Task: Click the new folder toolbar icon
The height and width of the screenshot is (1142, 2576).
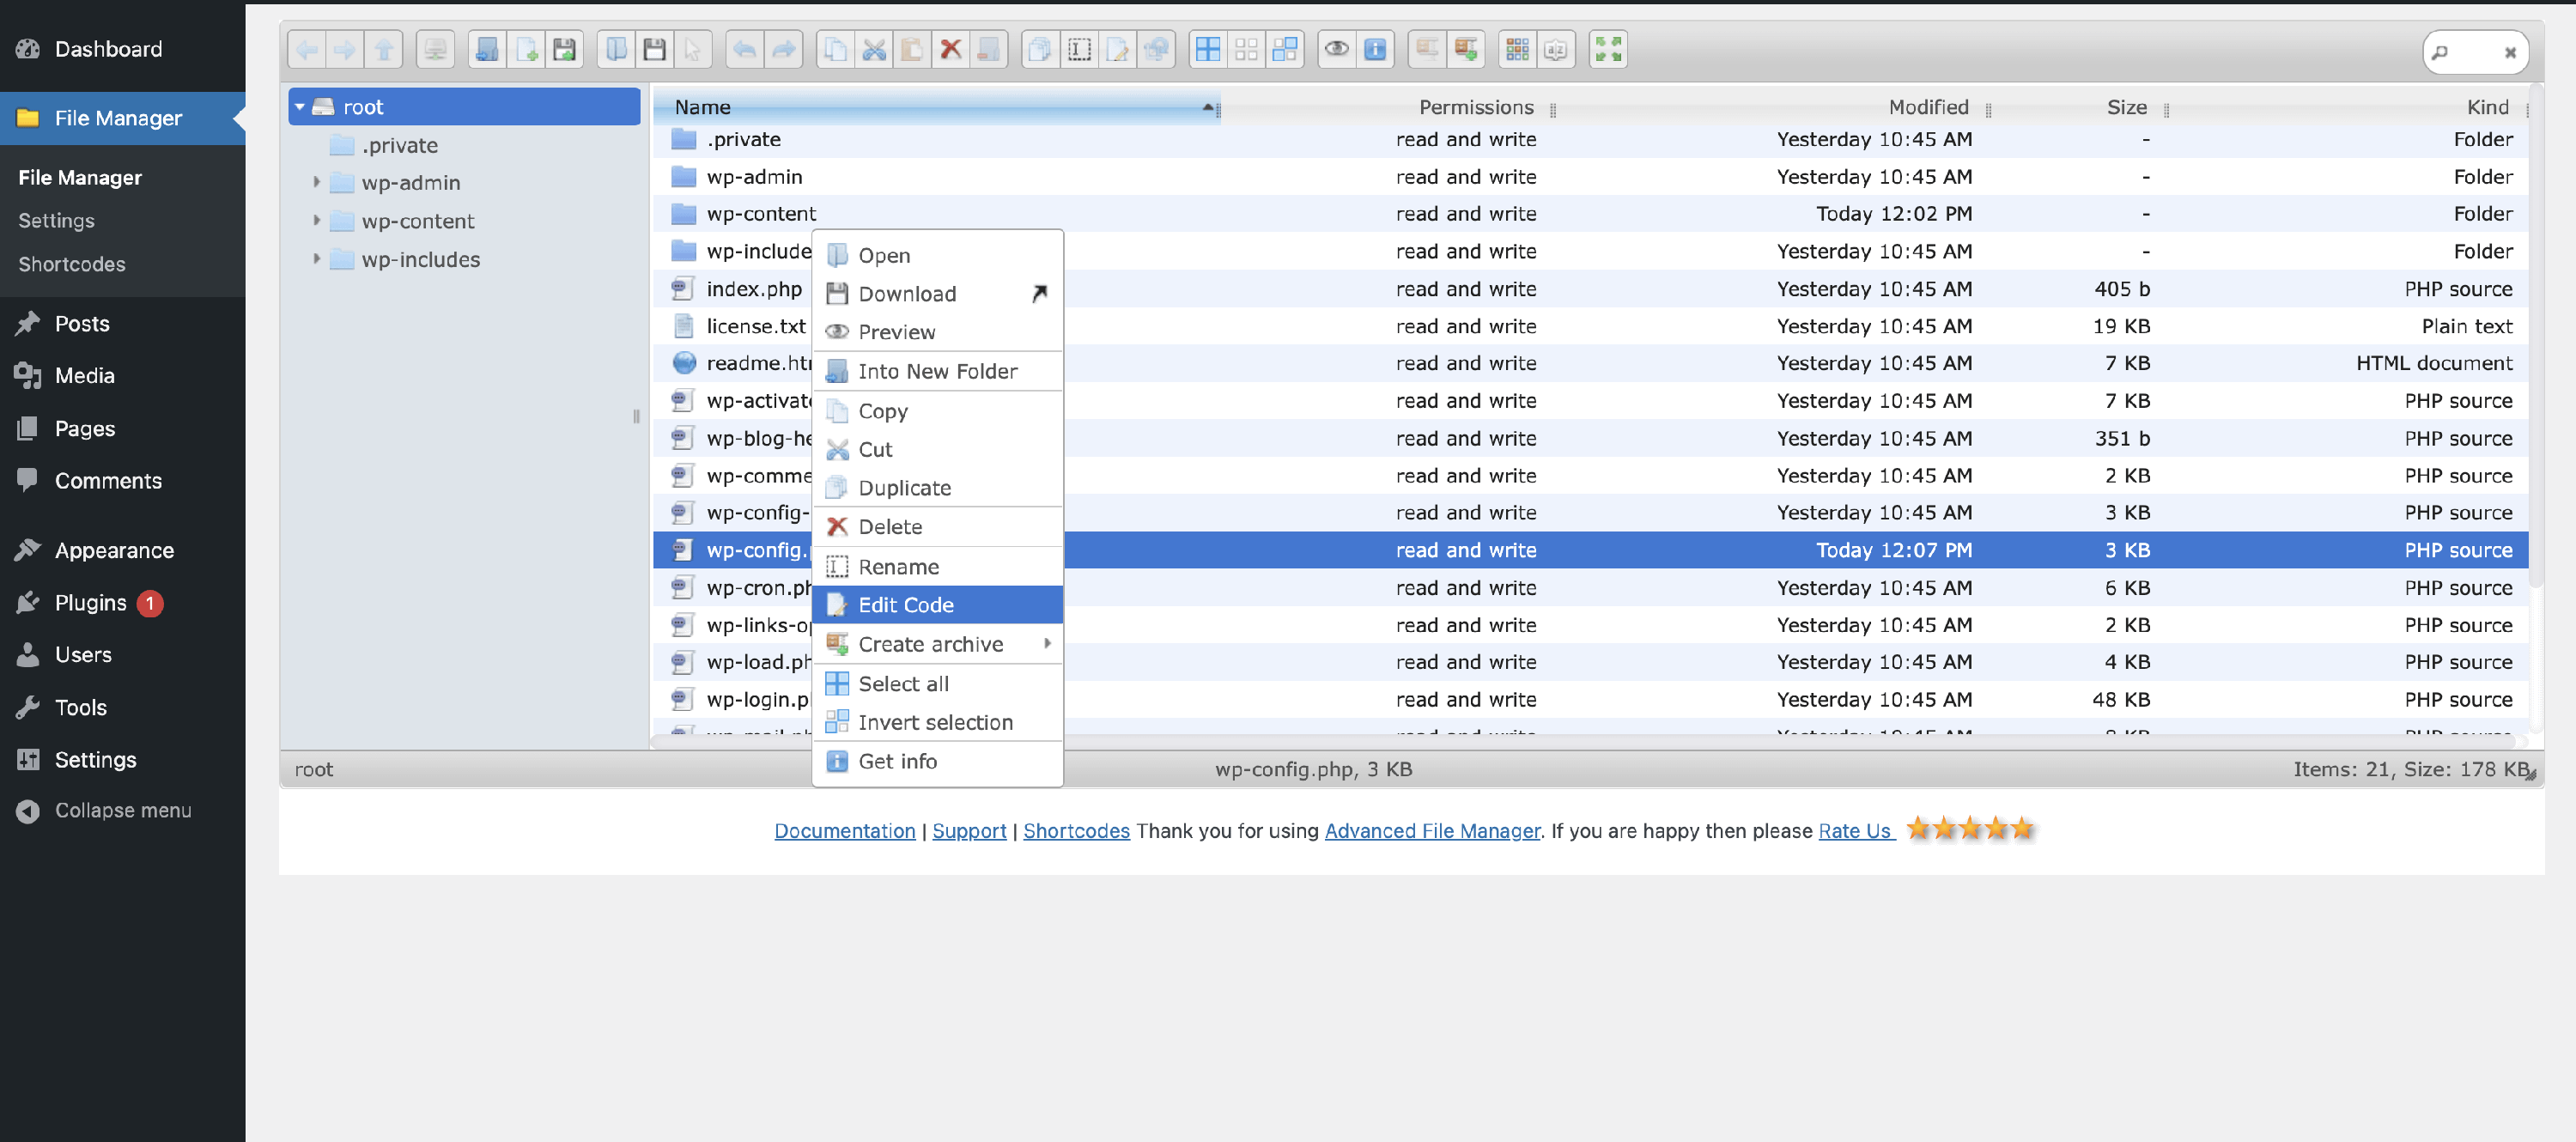Action: point(487,49)
